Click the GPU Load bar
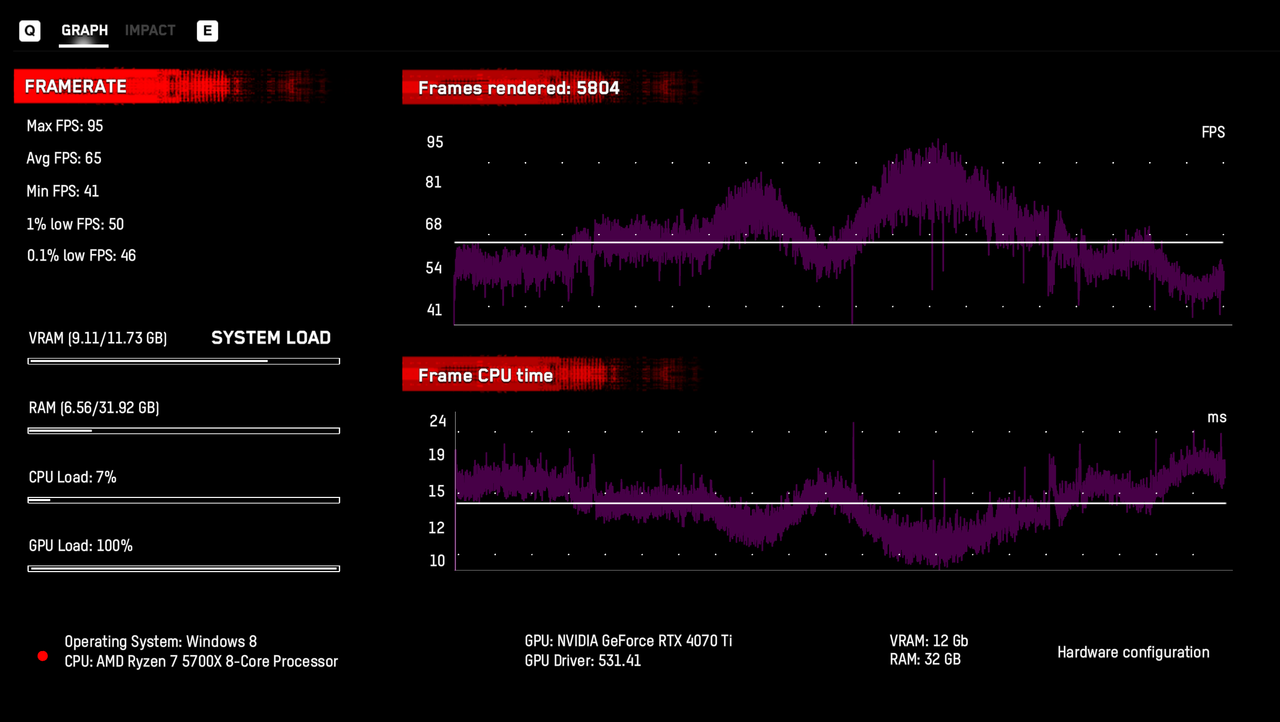1280x722 pixels. pyautogui.click(x=184, y=568)
